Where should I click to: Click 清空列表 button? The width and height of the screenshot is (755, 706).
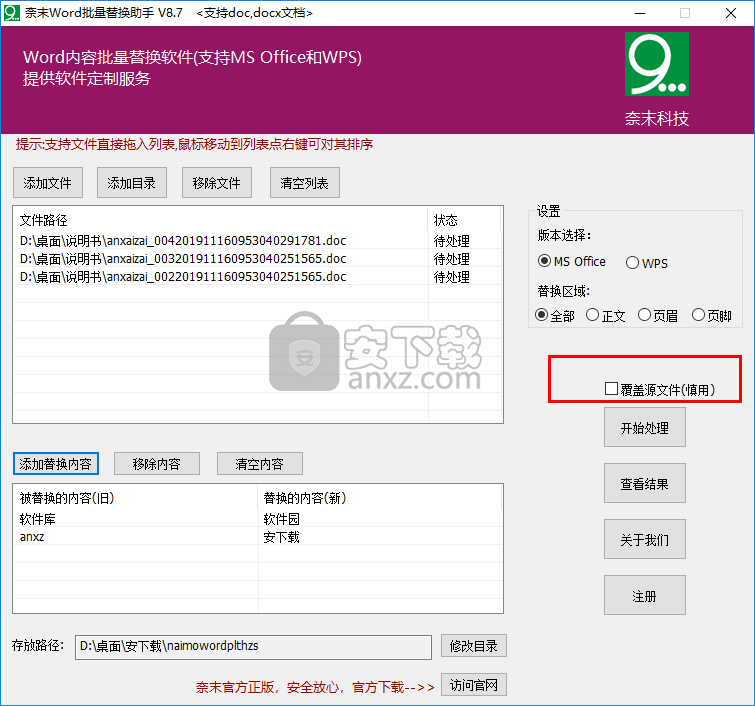305,183
